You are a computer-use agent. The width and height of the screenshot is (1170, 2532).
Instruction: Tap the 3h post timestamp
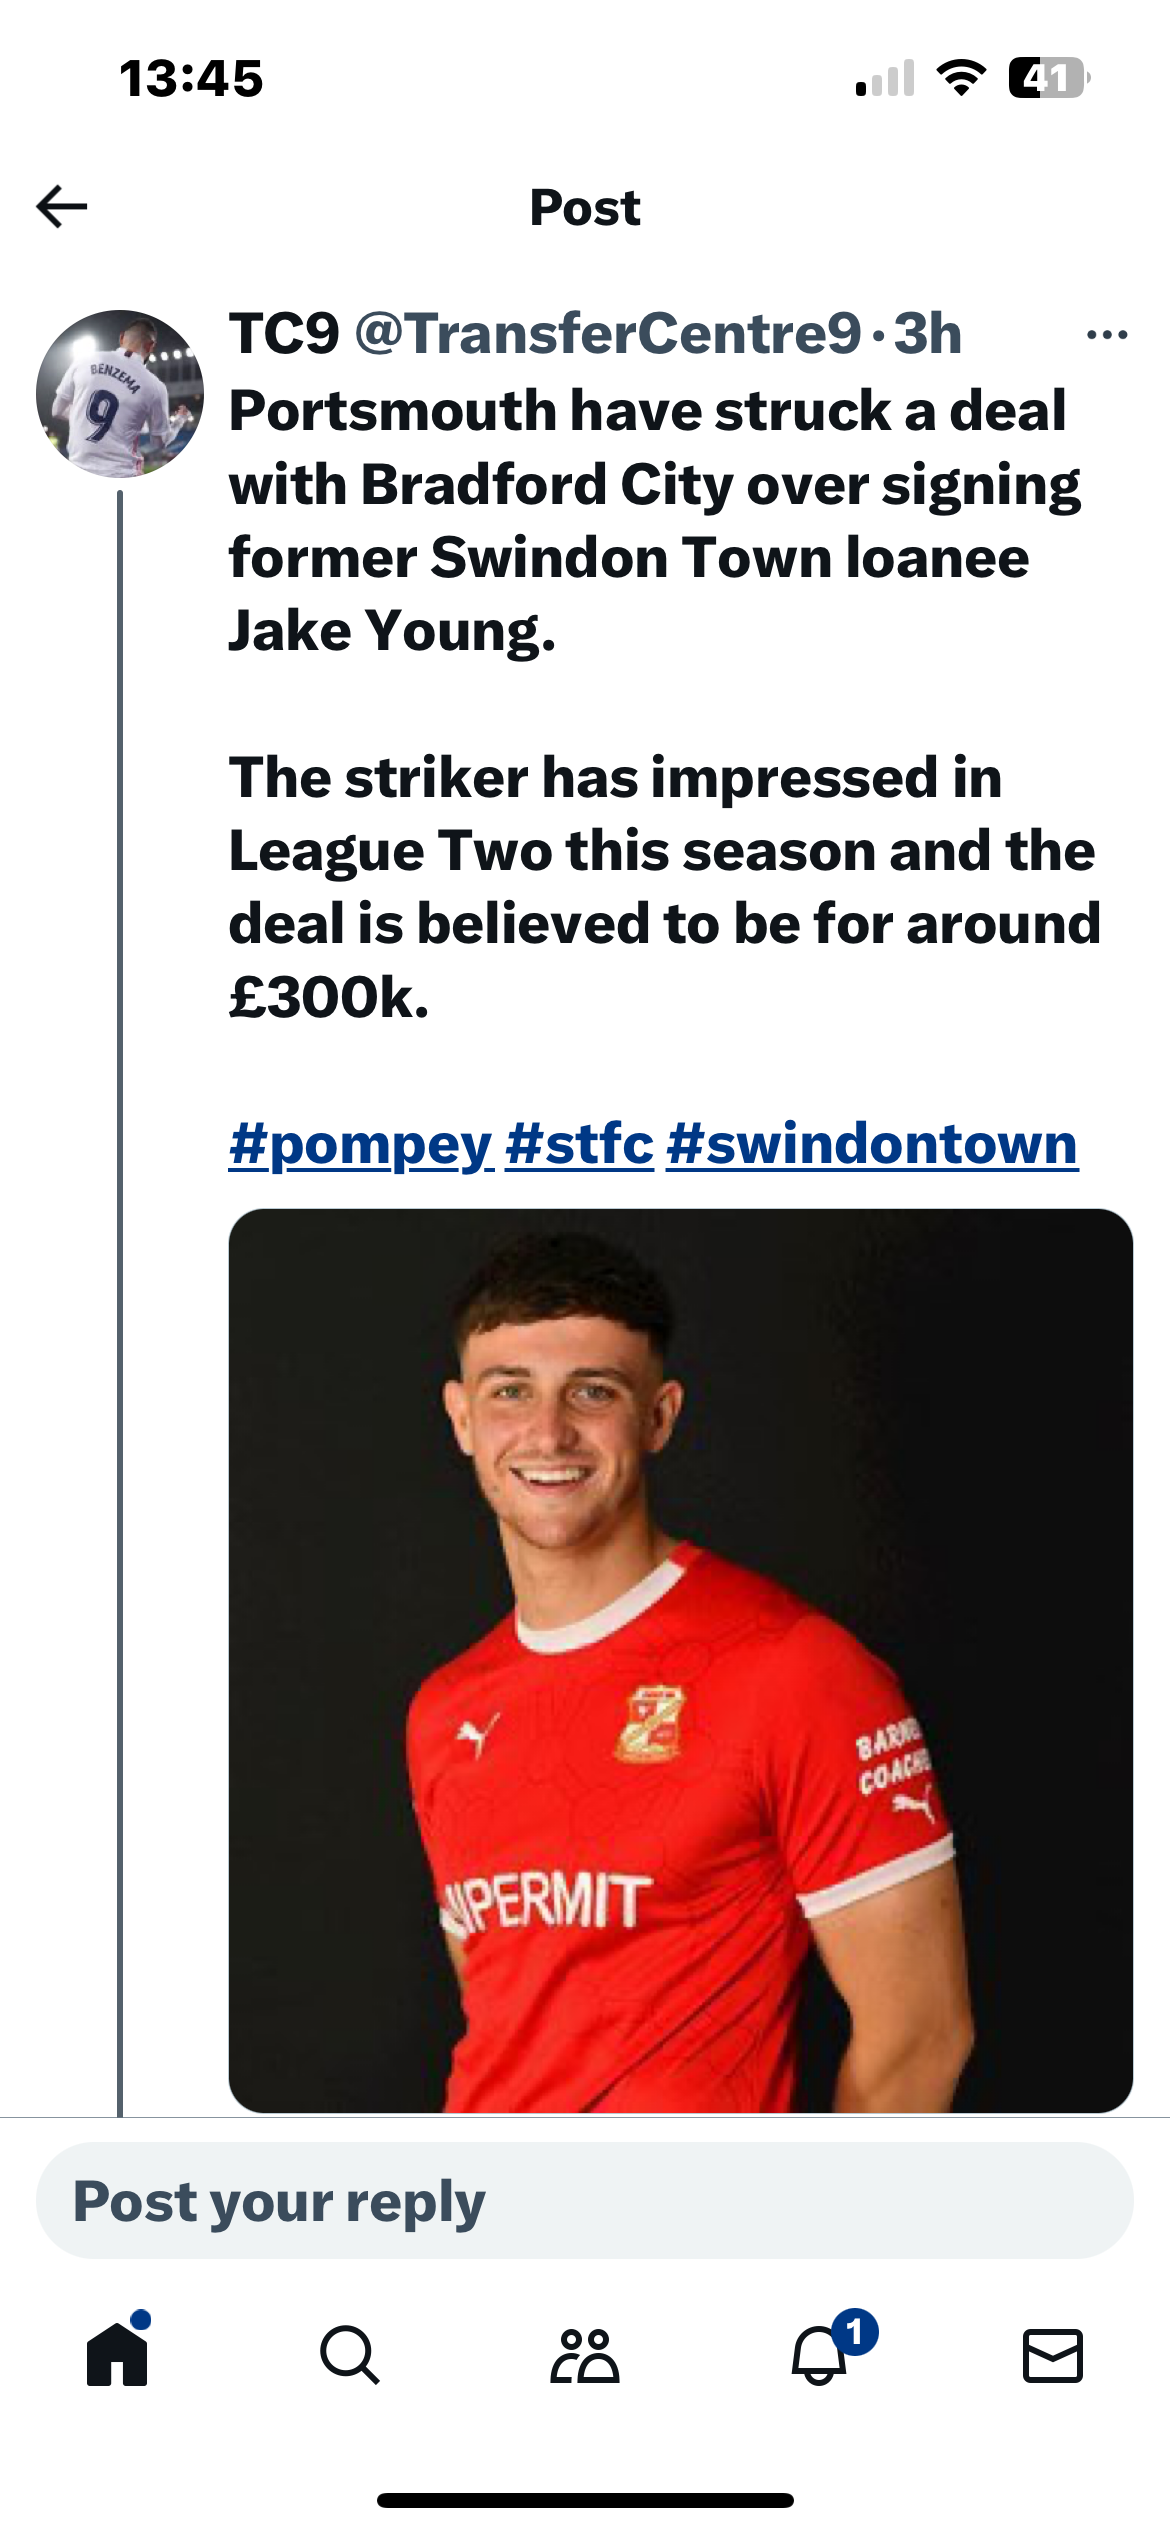click(x=927, y=334)
